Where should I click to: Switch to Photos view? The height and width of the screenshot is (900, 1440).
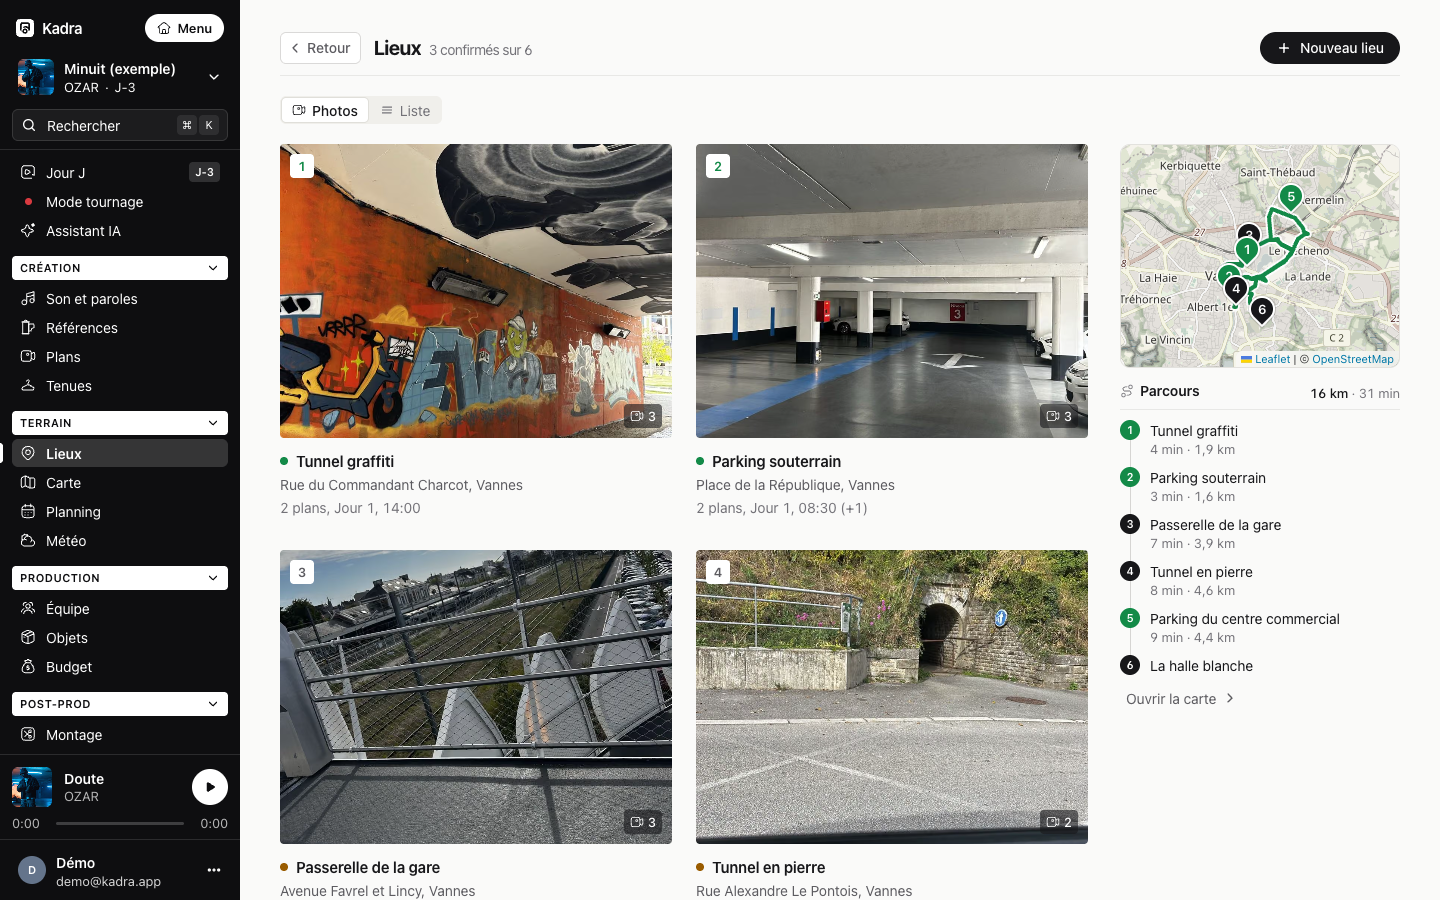[325, 110]
